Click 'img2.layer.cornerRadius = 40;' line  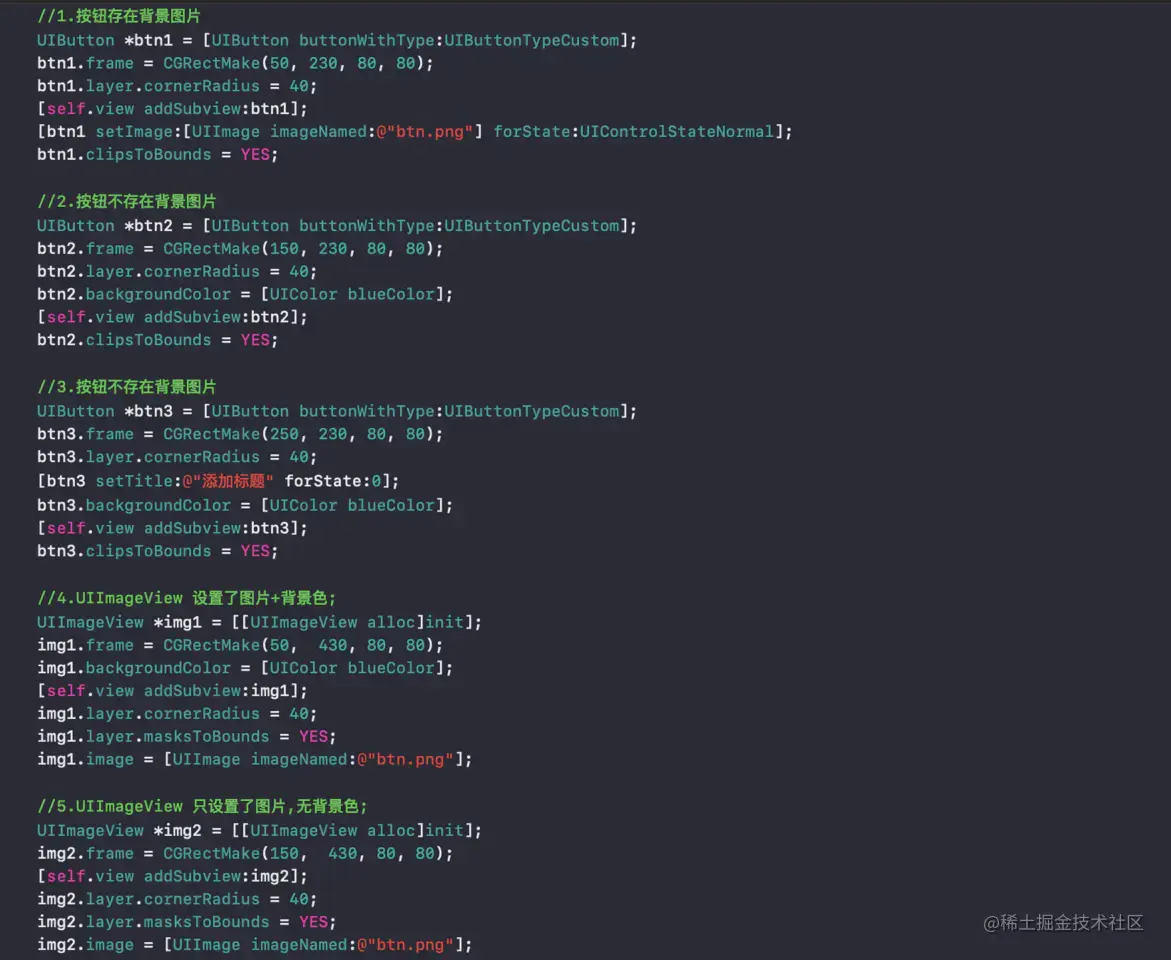(x=177, y=899)
